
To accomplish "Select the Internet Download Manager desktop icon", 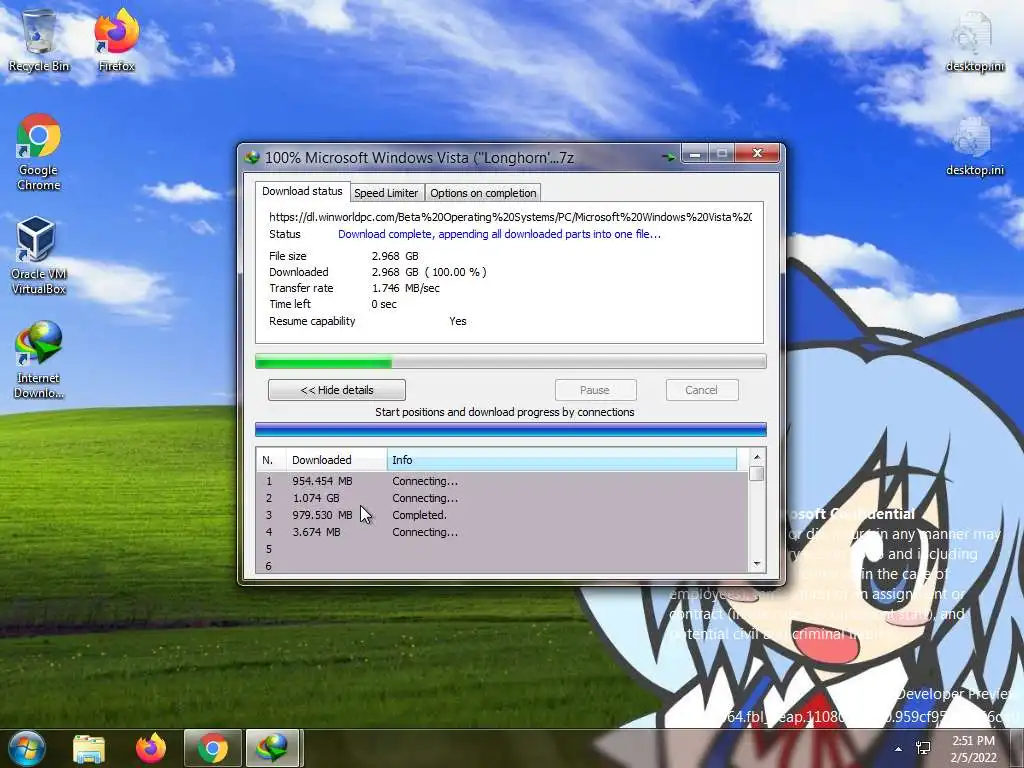I will click(39, 360).
